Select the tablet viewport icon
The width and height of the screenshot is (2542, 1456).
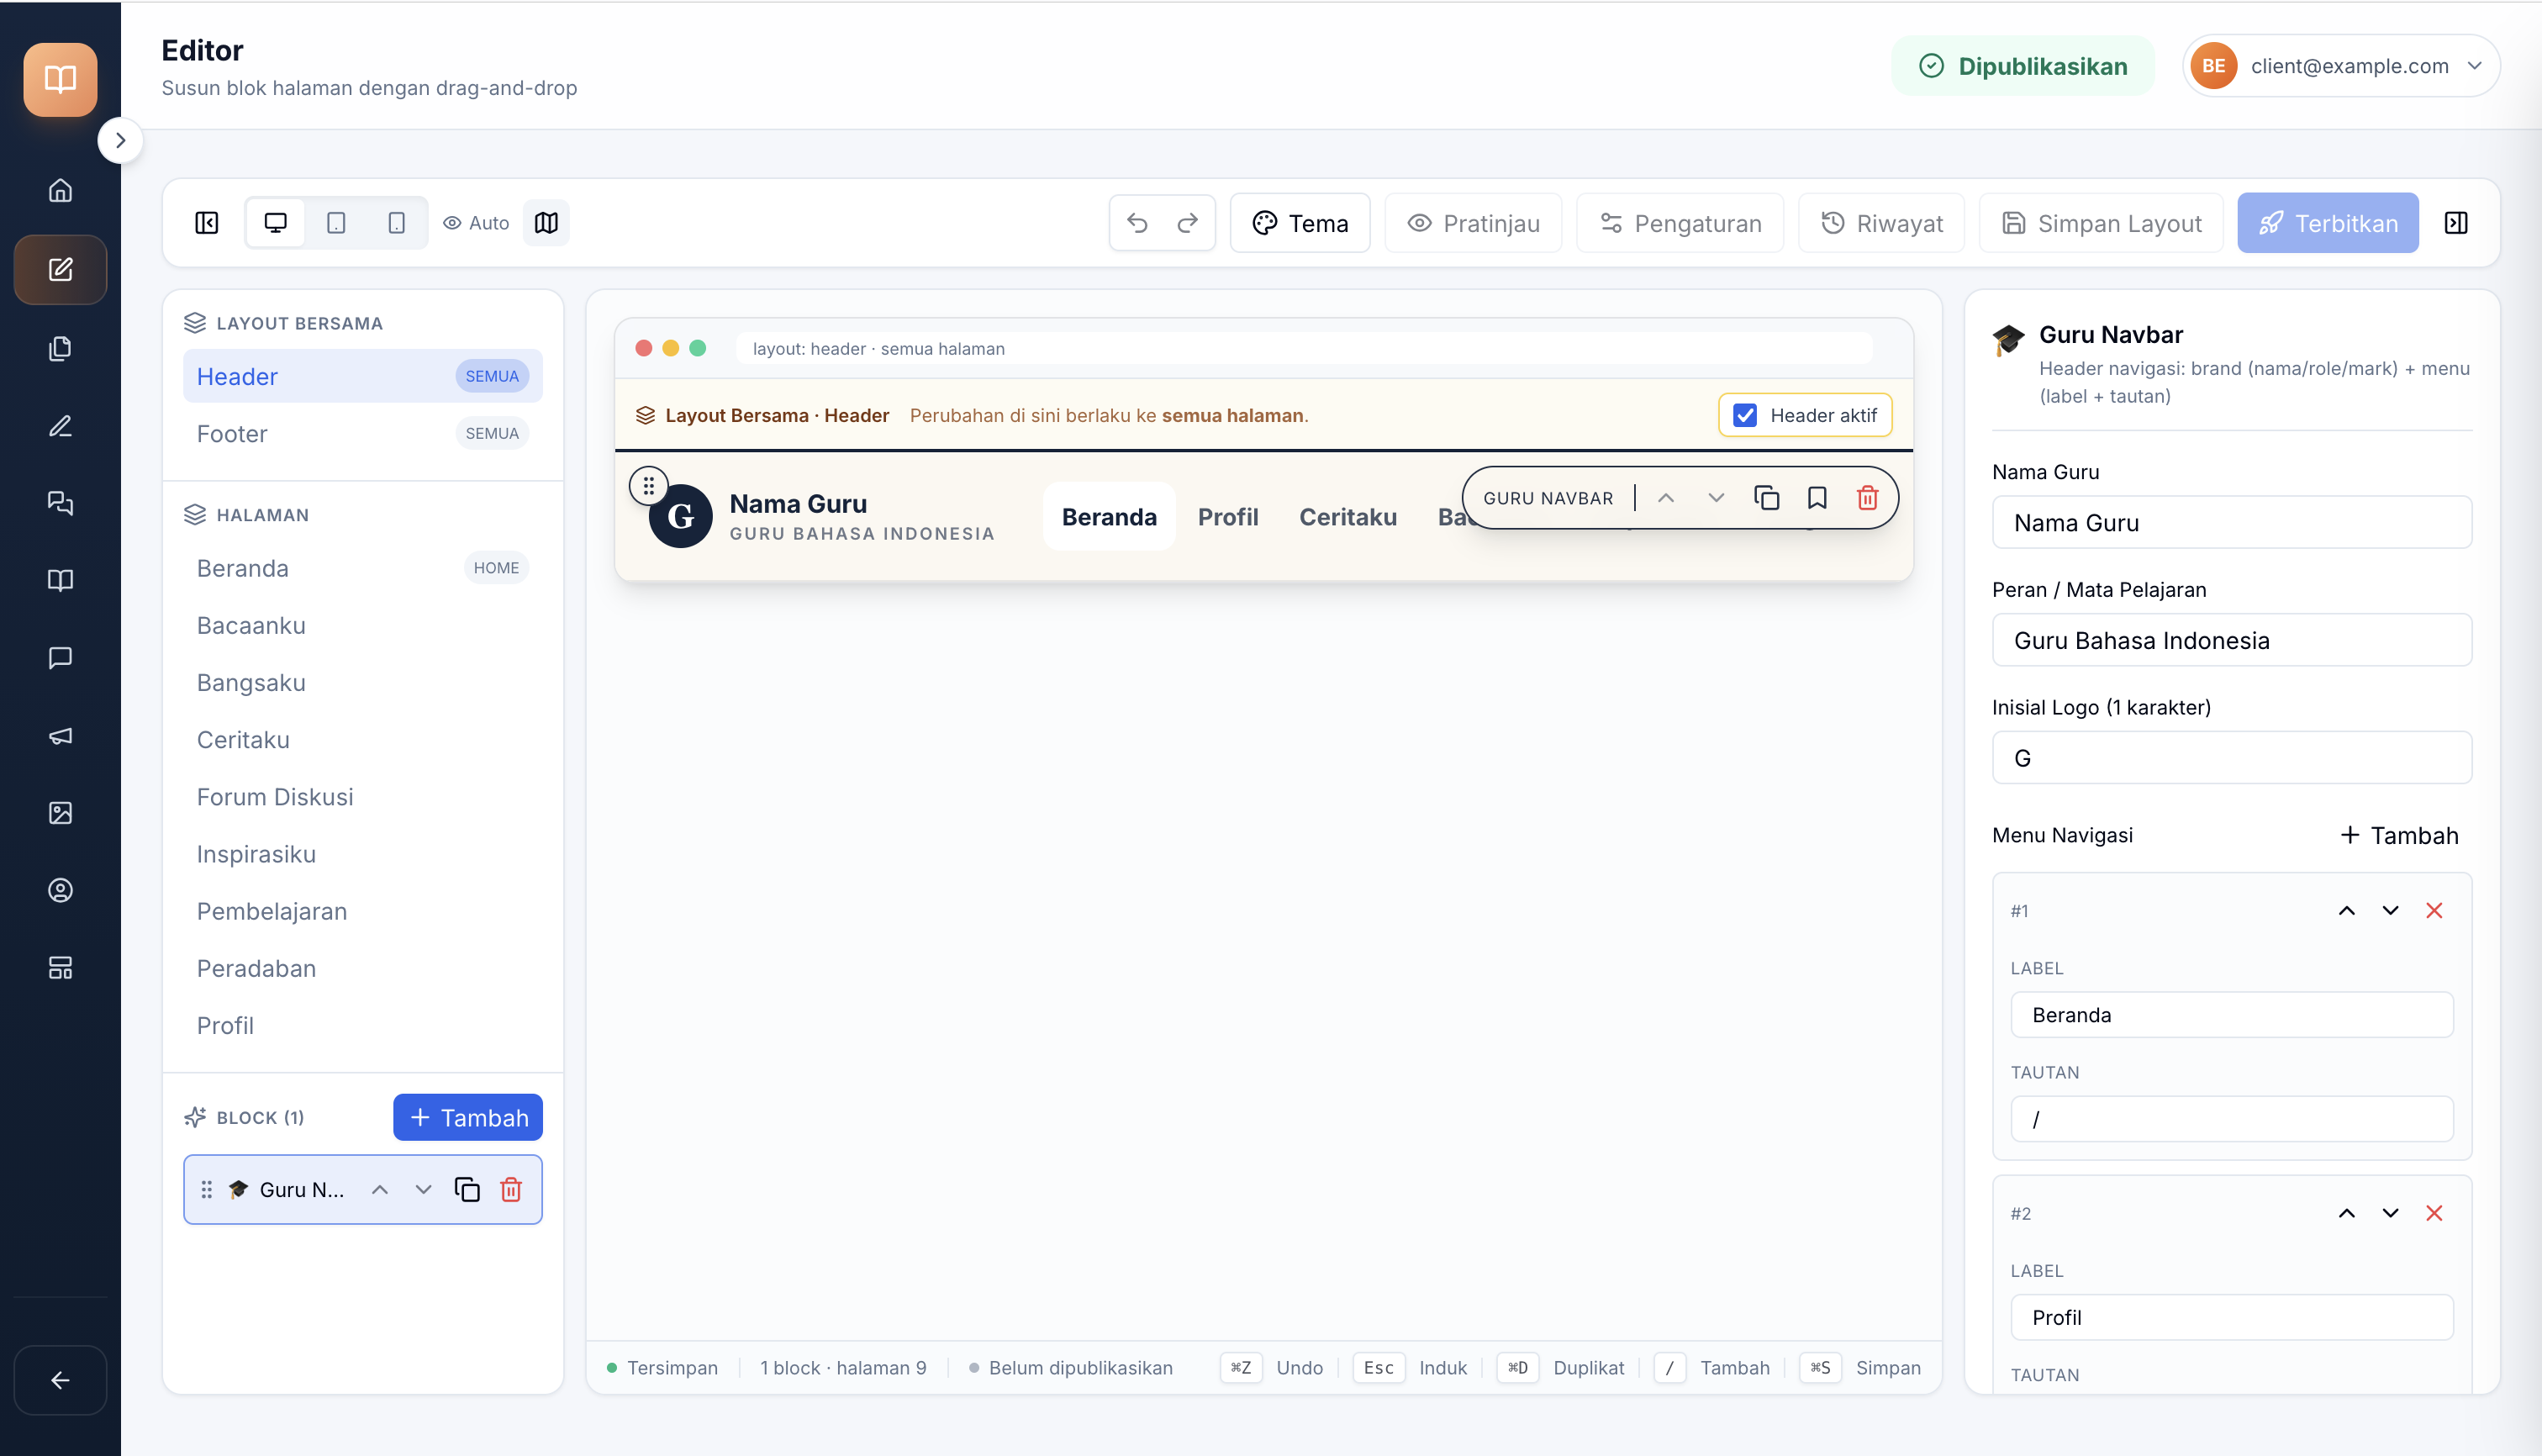336,223
